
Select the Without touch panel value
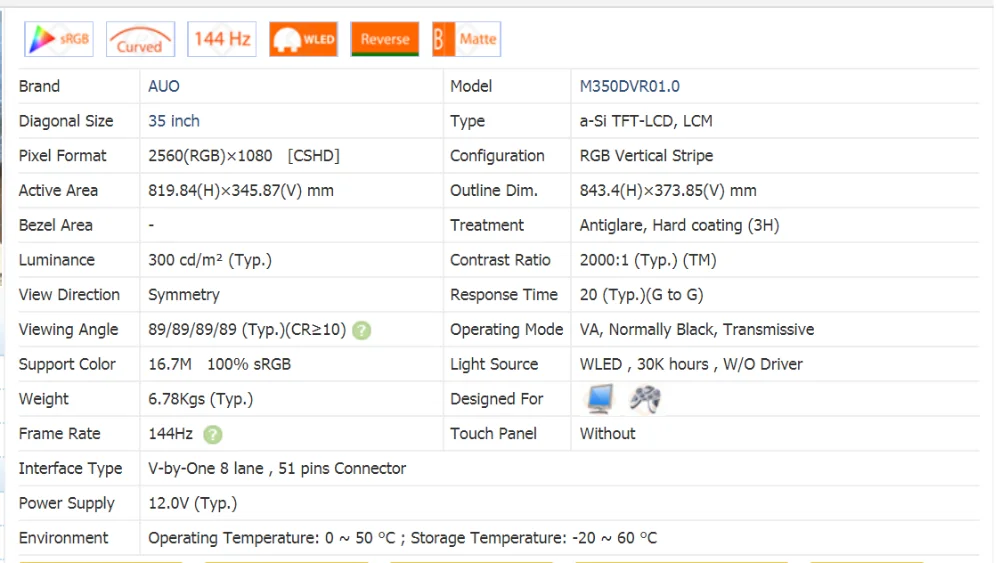point(607,434)
